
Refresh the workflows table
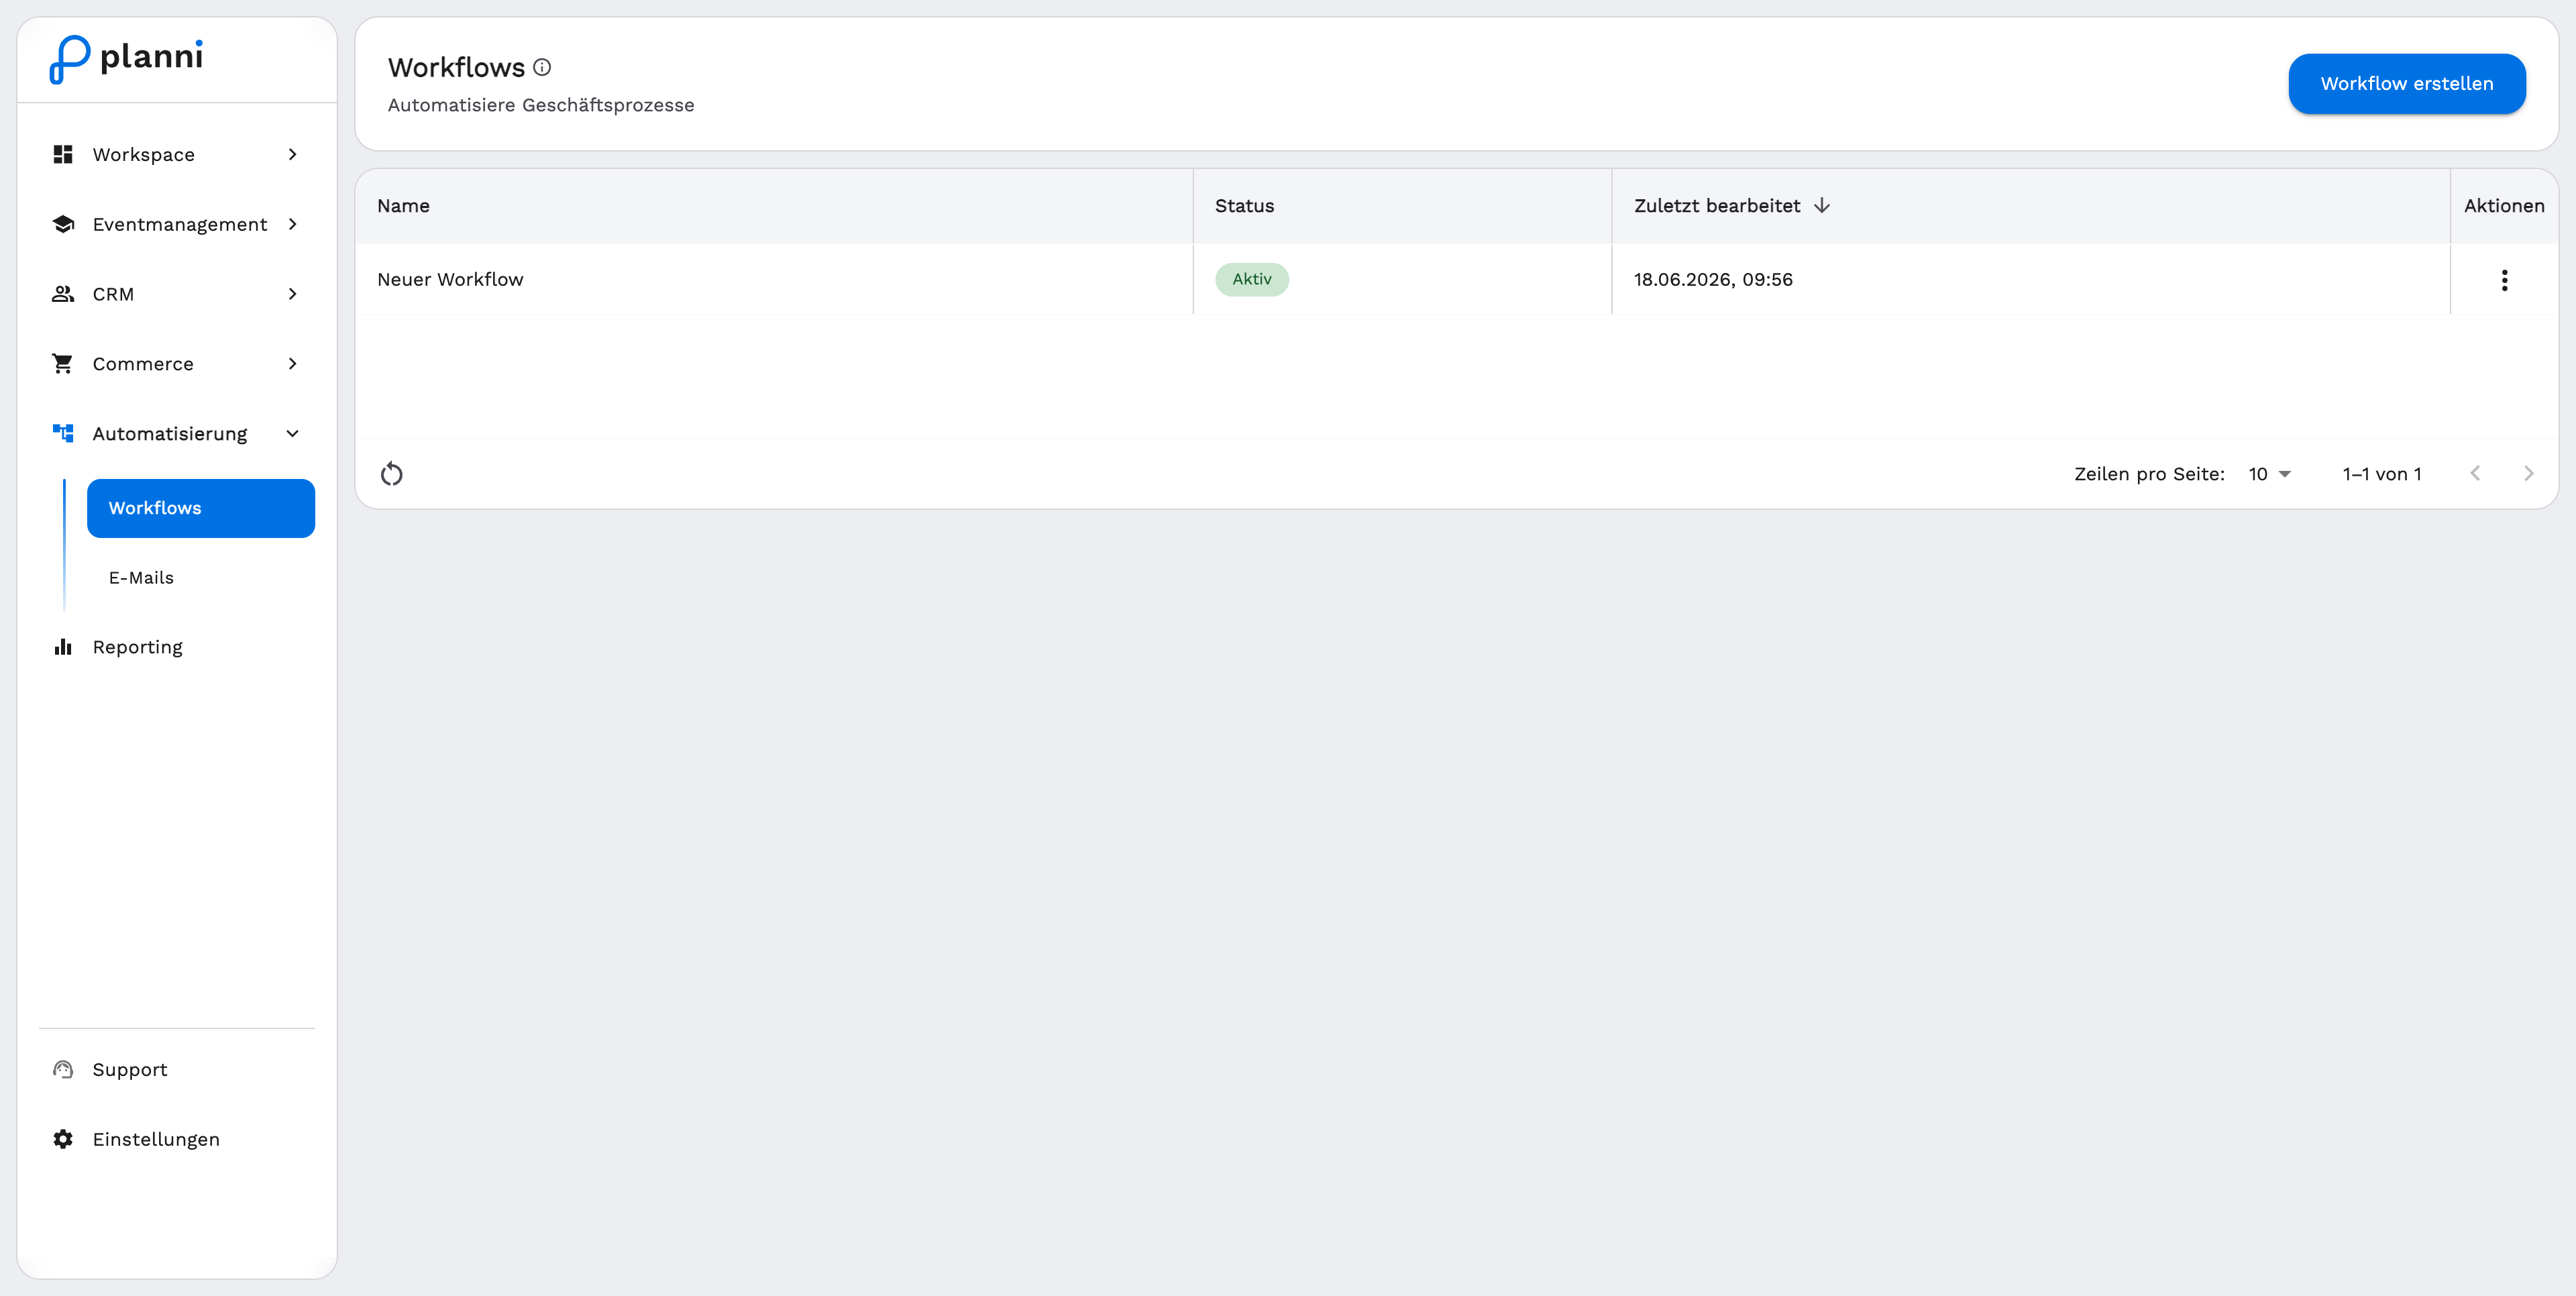pos(392,474)
